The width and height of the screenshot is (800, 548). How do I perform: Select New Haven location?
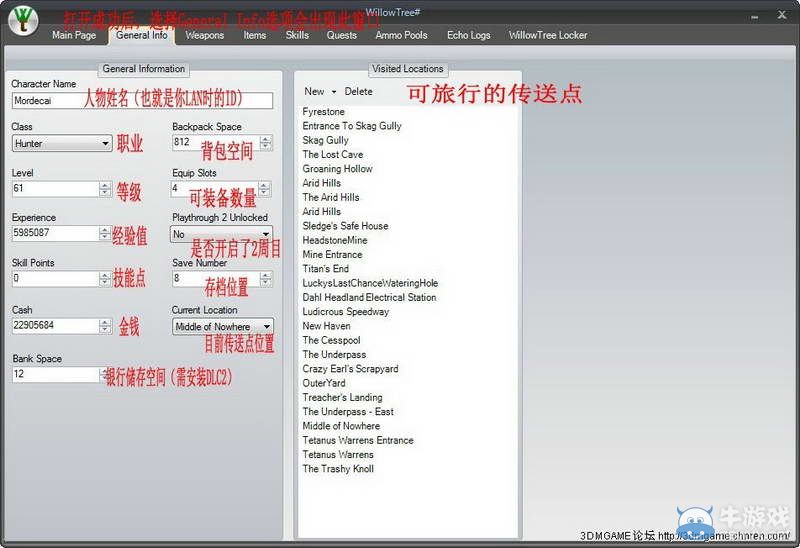coord(327,326)
